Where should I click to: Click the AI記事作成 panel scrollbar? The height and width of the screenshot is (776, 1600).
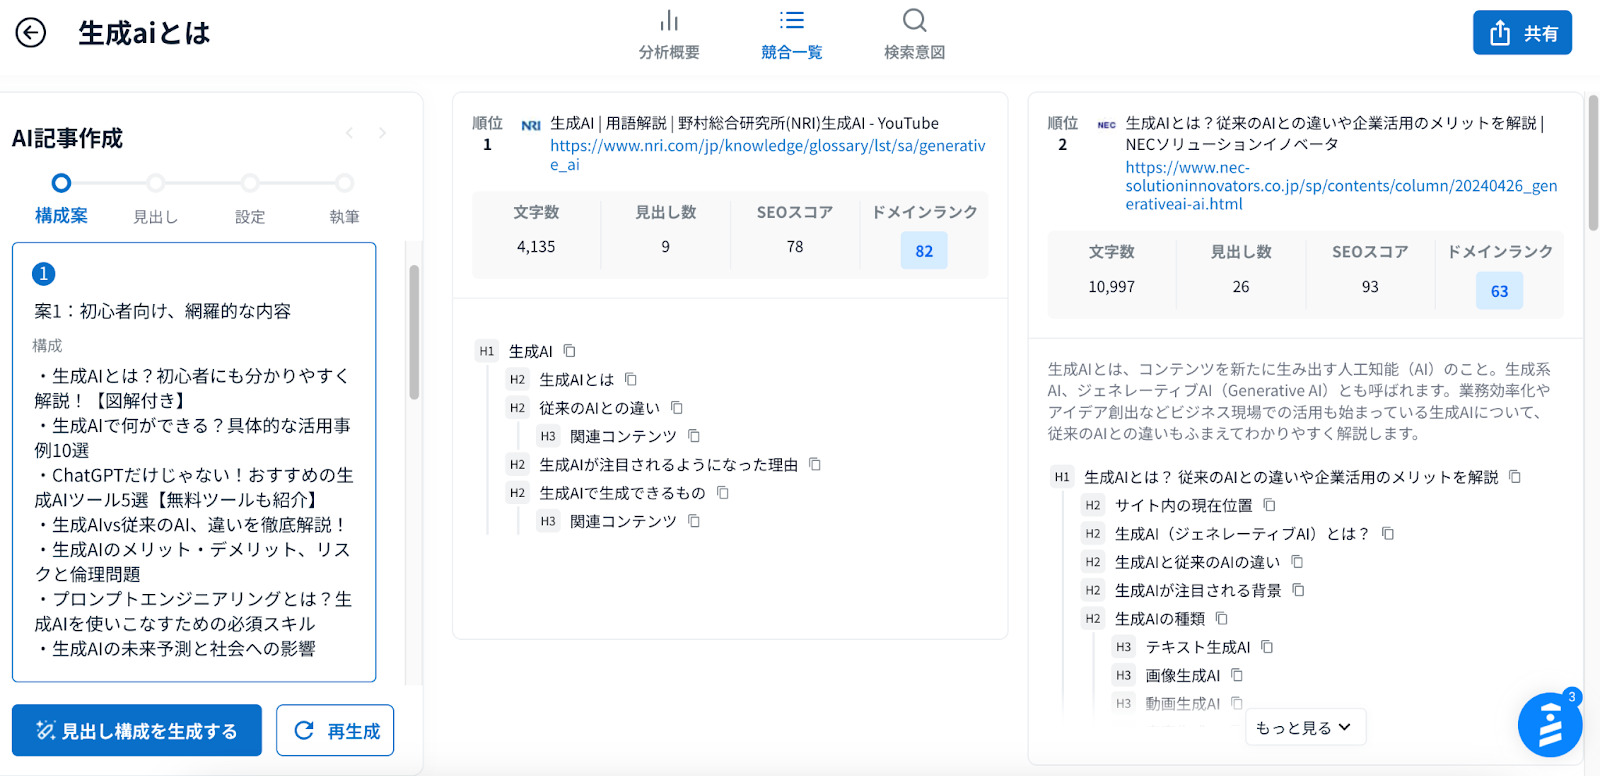point(414,332)
